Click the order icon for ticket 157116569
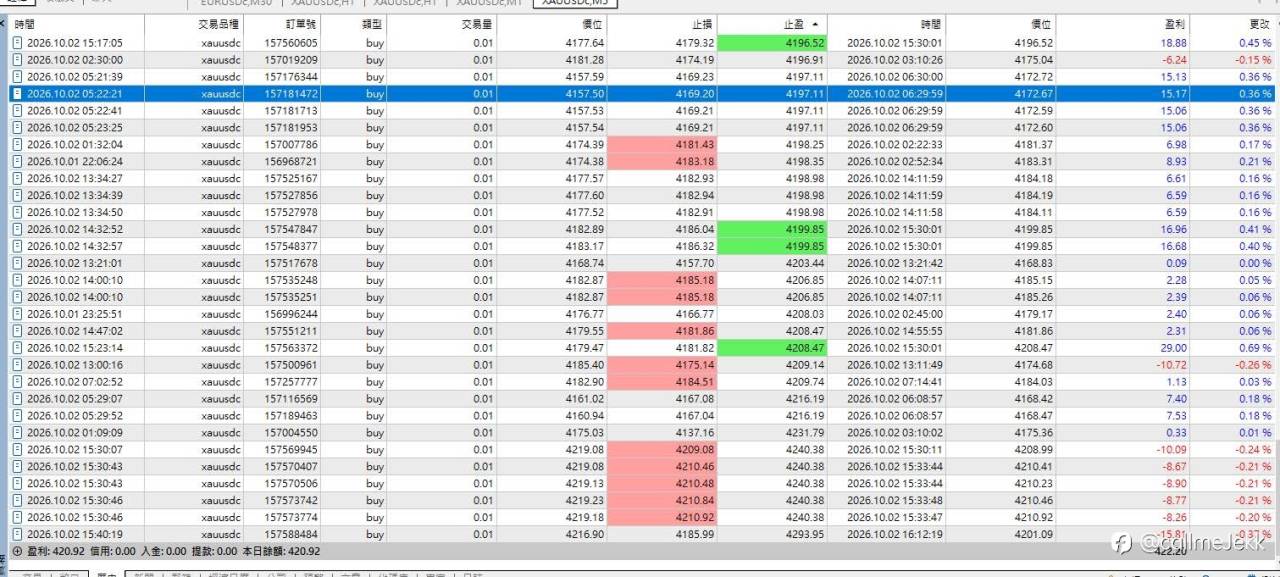Image resolution: width=1280 pixels, height=577 pixels. point(18,399)
